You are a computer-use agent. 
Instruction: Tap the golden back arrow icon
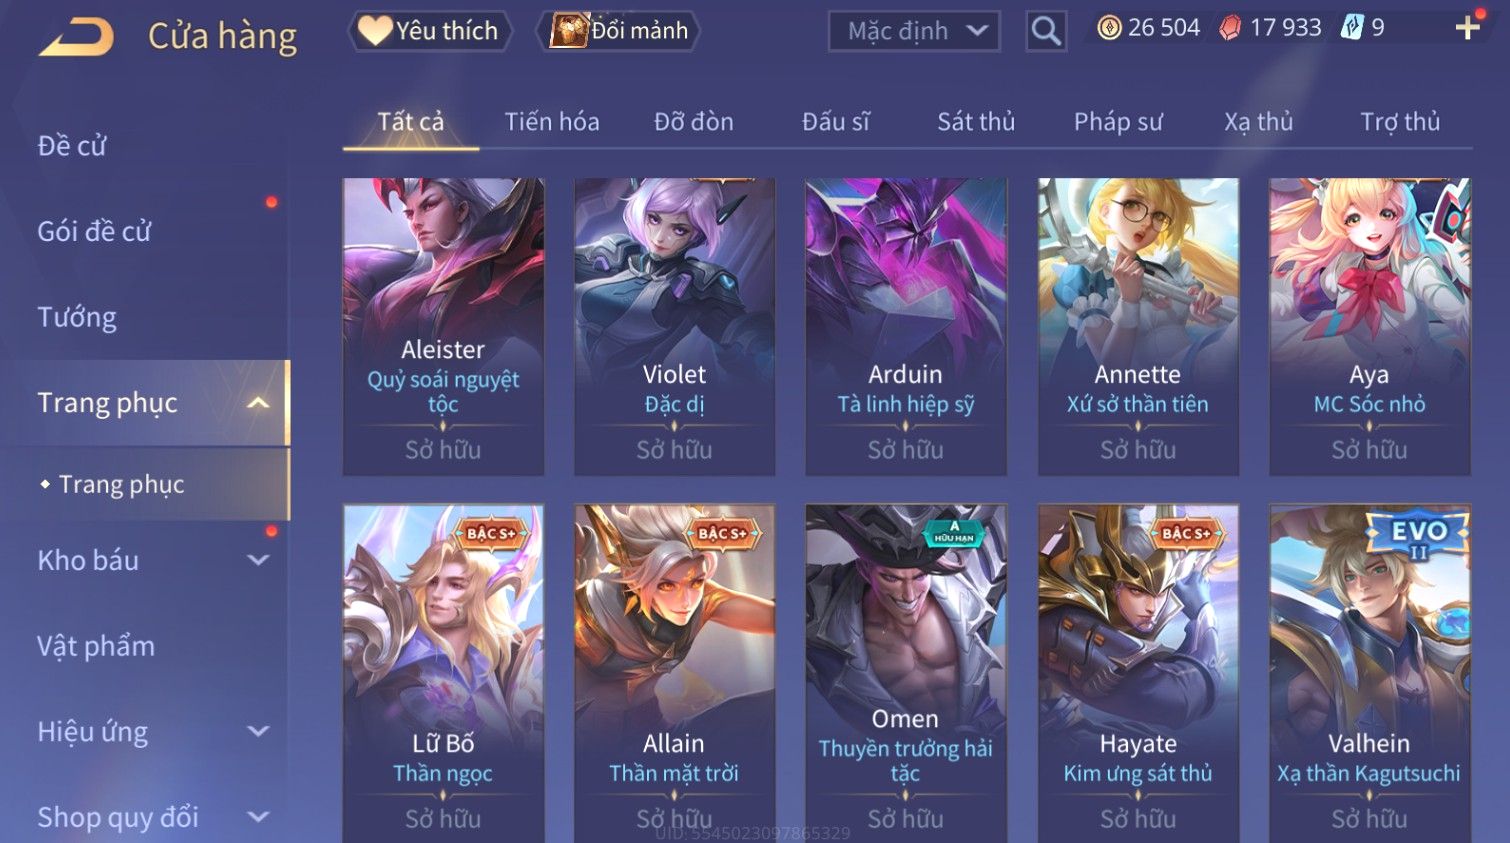(x=76, y=36)
